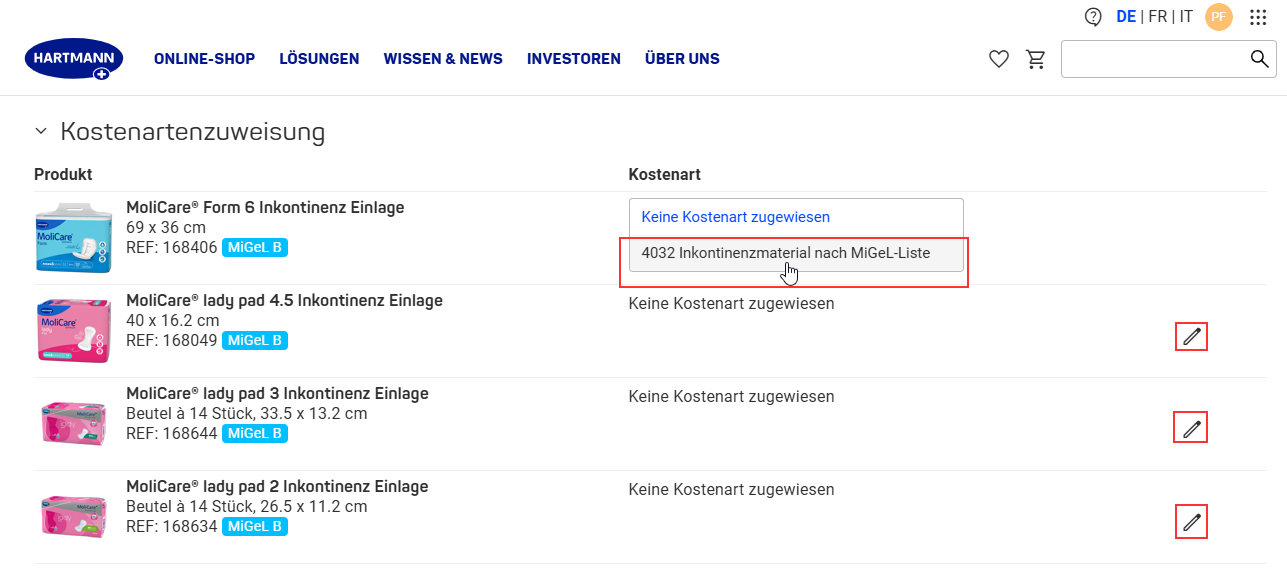Image resolution: width=1287 pixels, height=570 pixels.
Task: Click 'REF: 168406' text
Action: (x=172, y=248)
